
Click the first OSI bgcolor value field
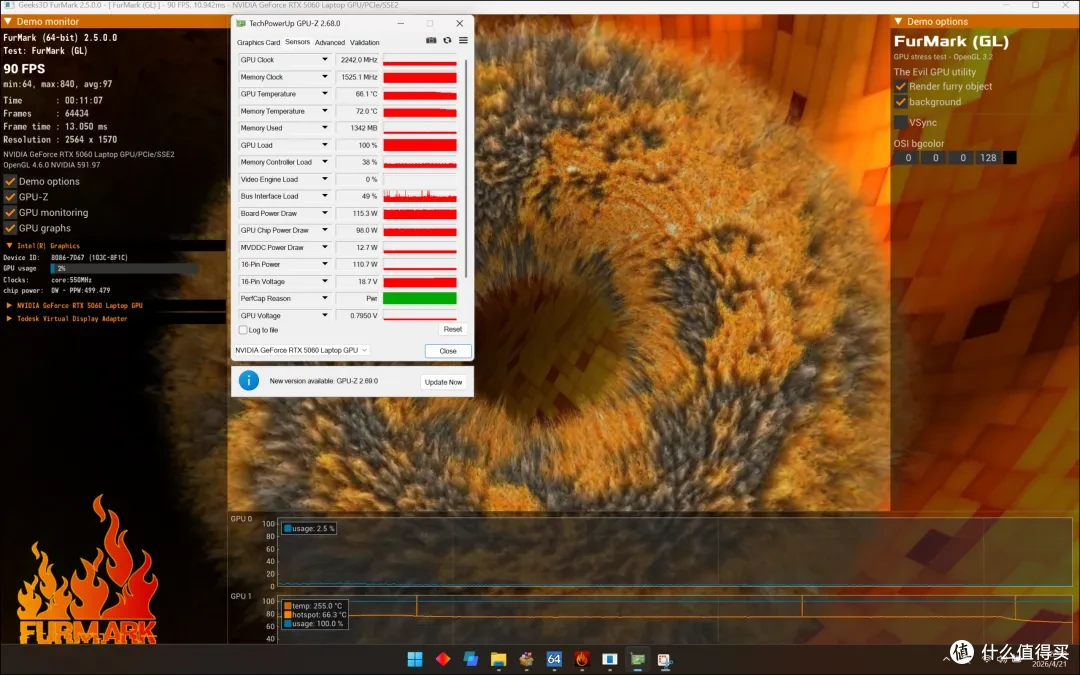pos(908,158)
